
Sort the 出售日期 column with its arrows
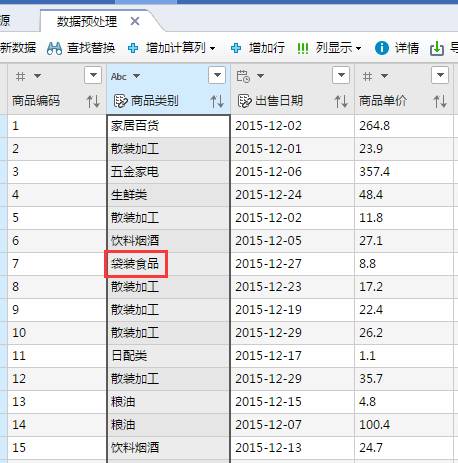[x=341, y=101]
